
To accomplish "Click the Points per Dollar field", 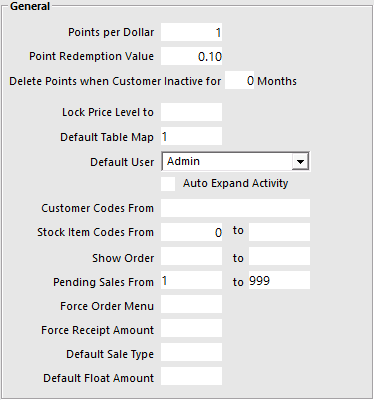I will click(x=191, y=32).
